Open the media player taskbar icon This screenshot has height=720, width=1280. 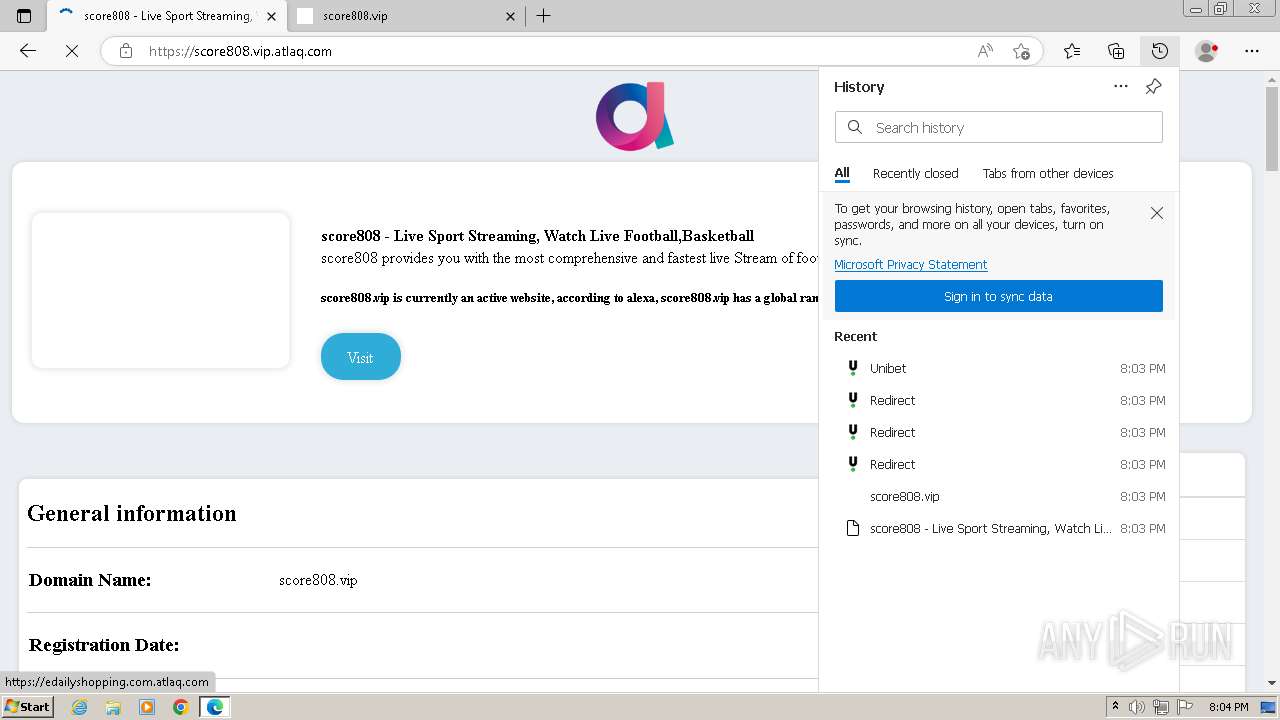[147, 707]
